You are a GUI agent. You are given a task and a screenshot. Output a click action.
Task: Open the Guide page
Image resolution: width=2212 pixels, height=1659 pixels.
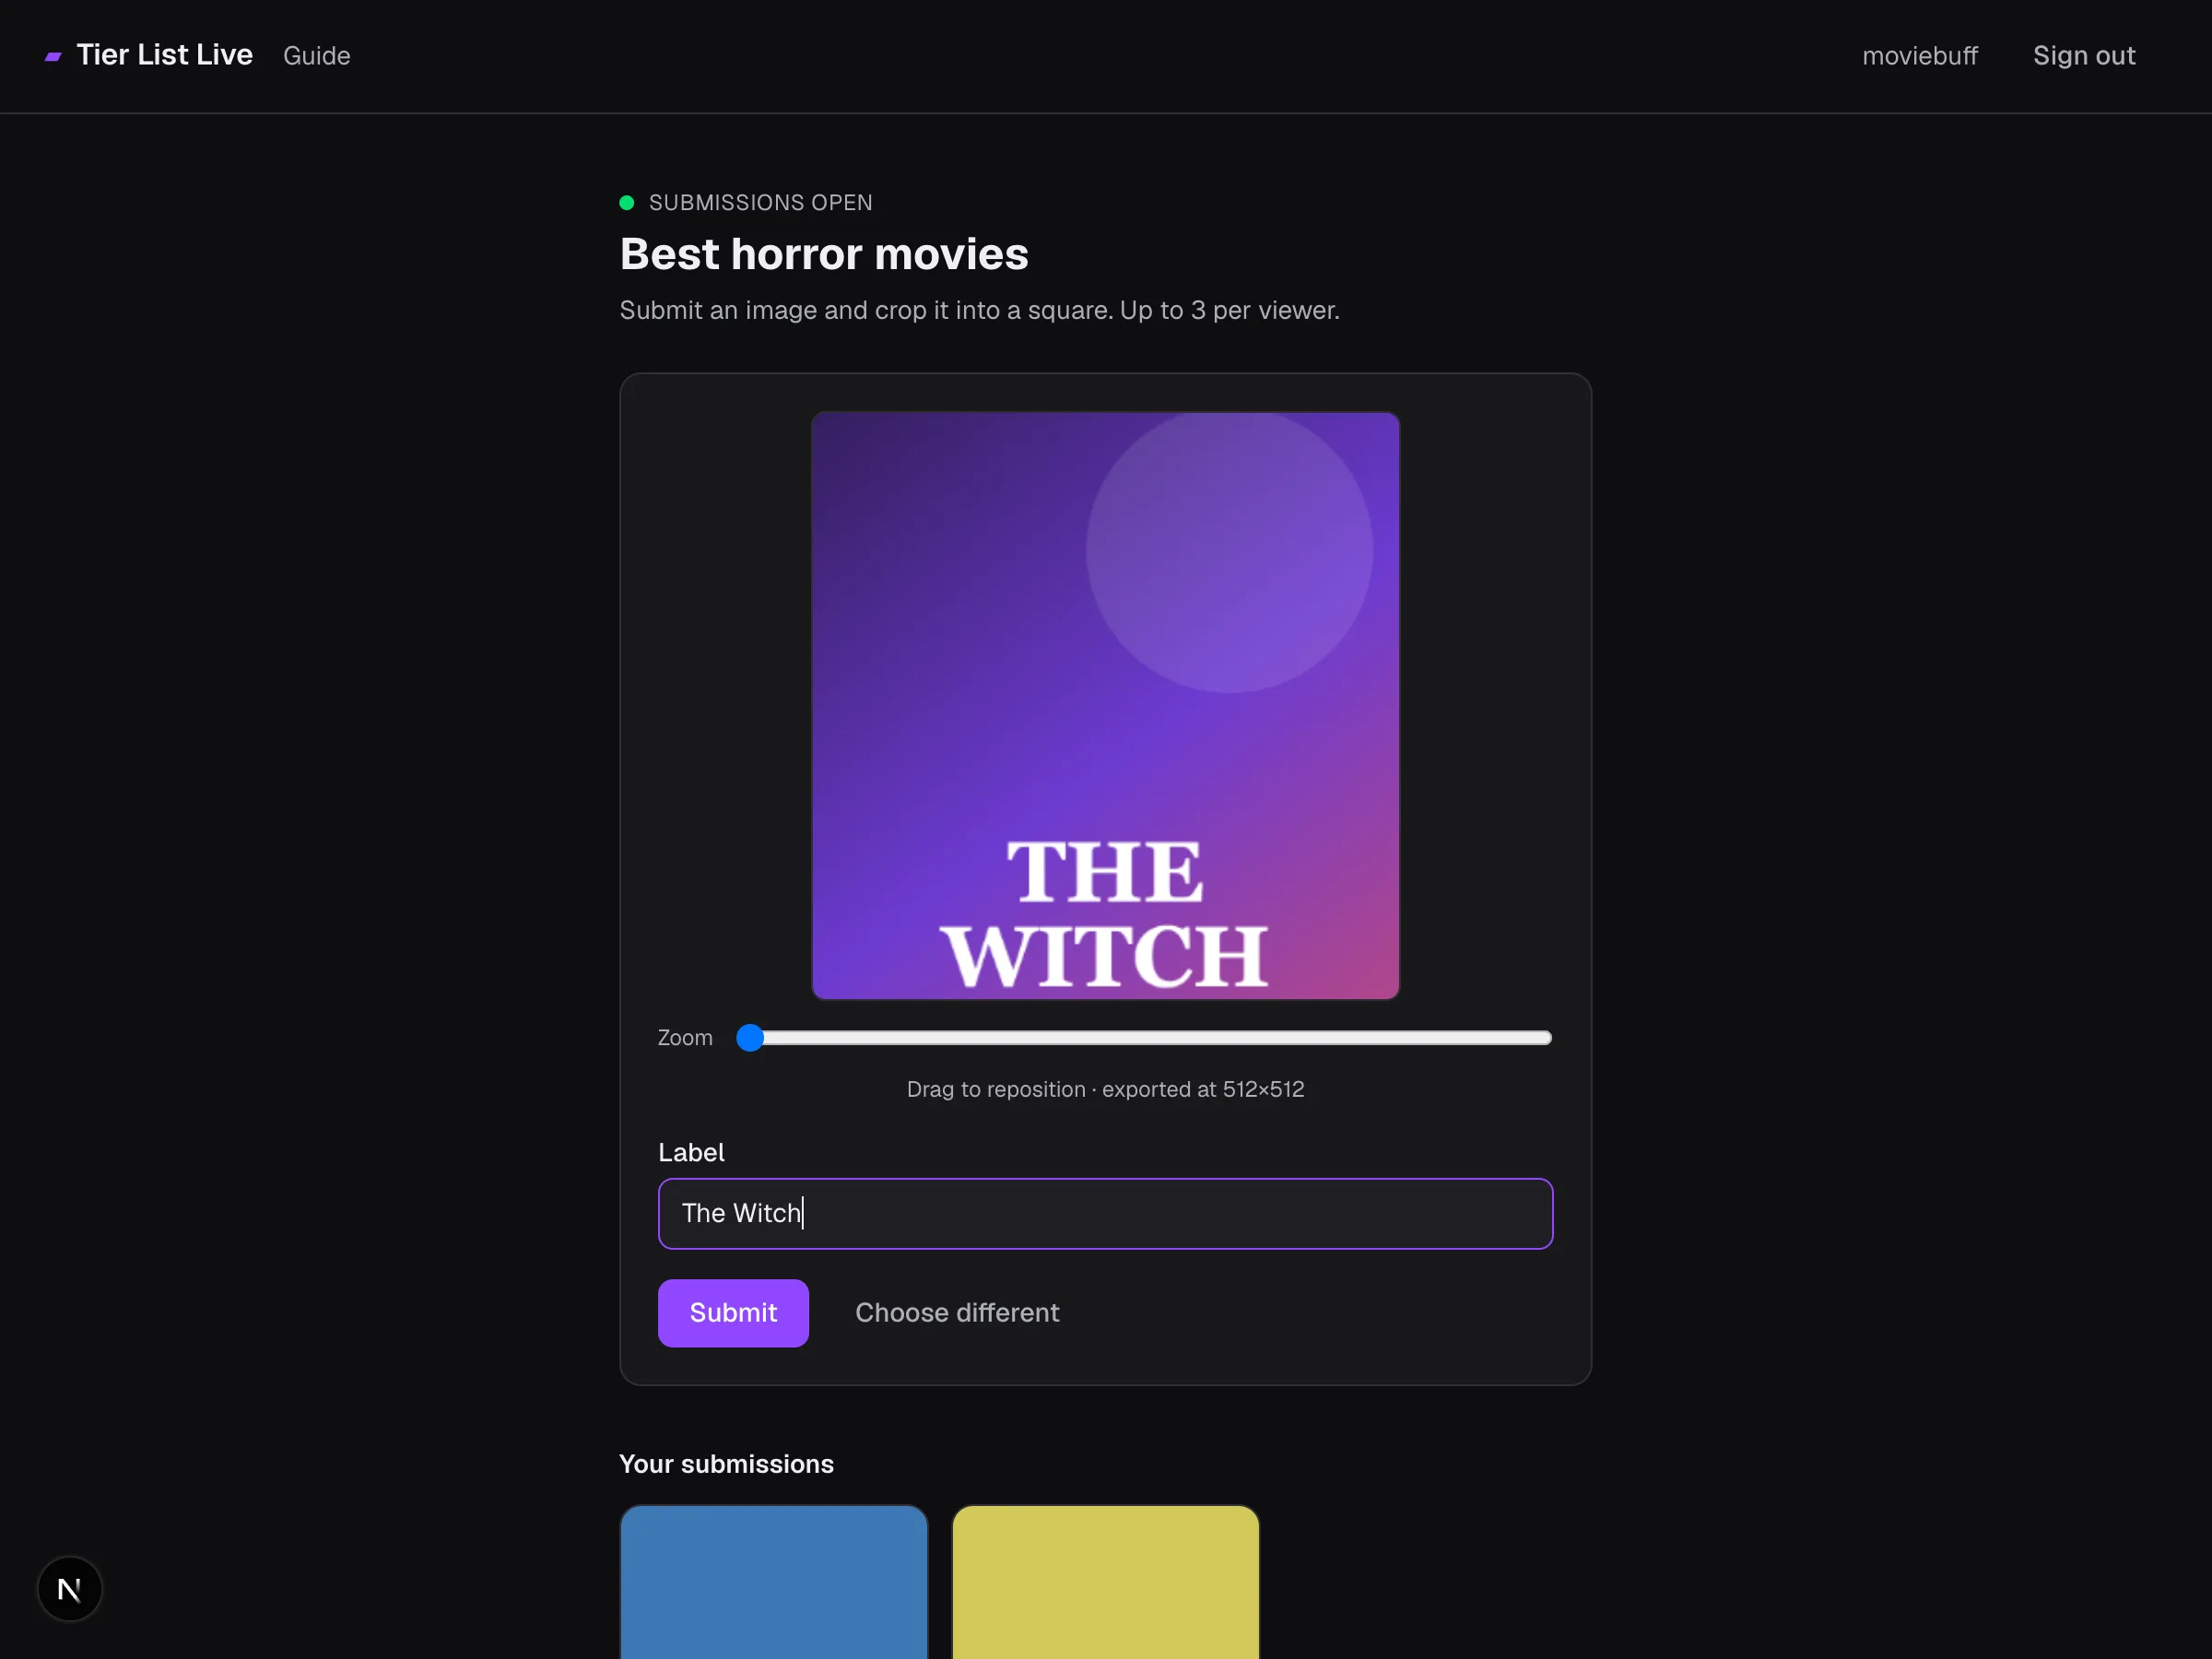click(317, 56)
